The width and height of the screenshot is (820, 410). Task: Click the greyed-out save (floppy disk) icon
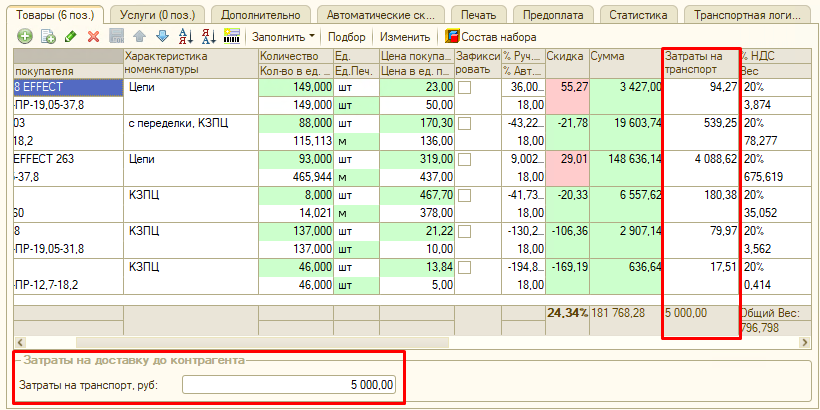pos(116,37)
